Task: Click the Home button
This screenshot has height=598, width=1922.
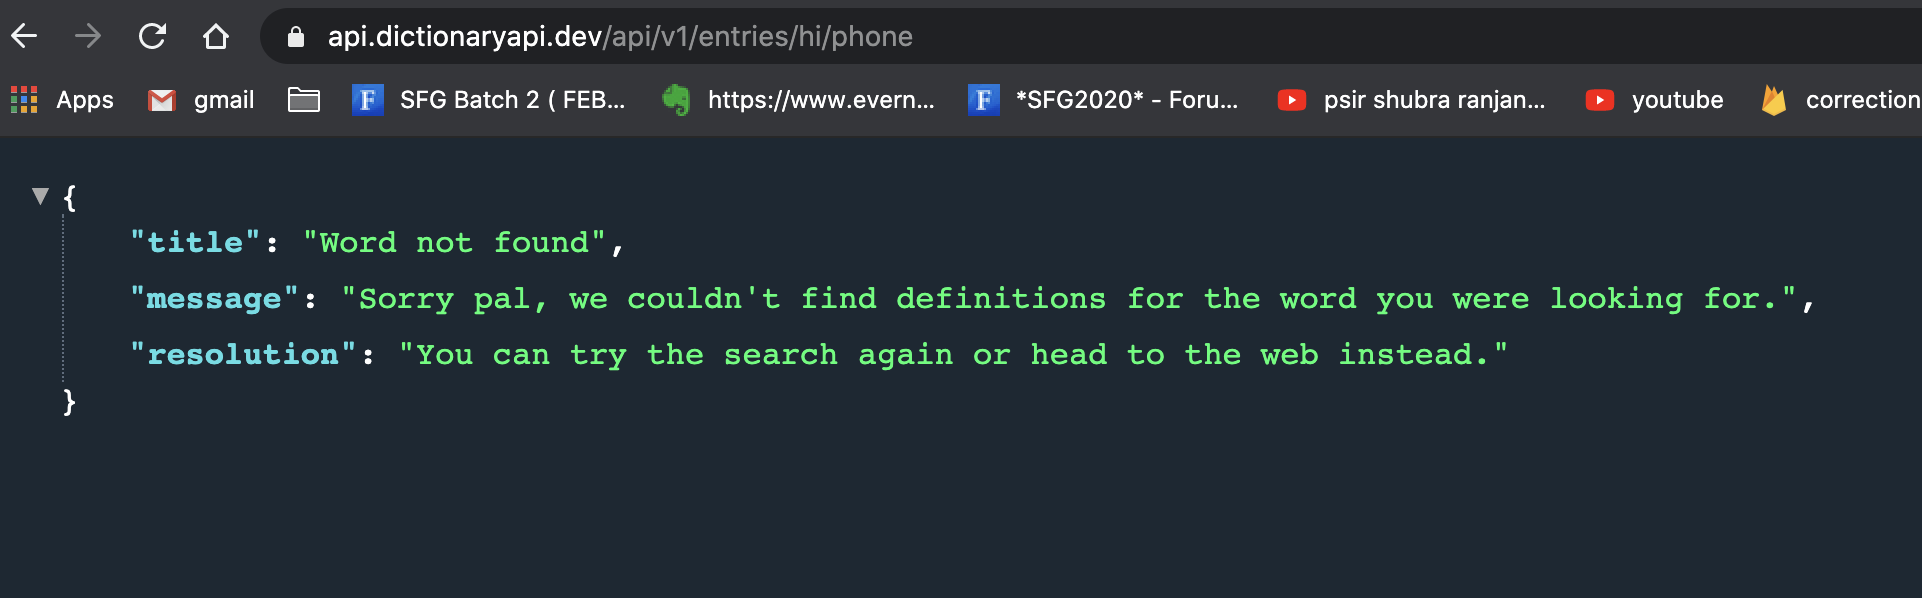Action: (215, 37)
